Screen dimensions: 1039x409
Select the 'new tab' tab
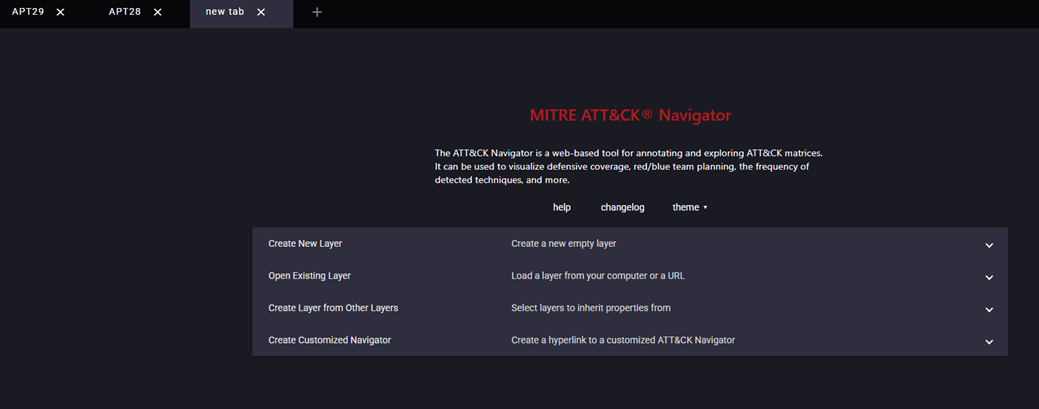pyautogui.click(x=225, y=12)
